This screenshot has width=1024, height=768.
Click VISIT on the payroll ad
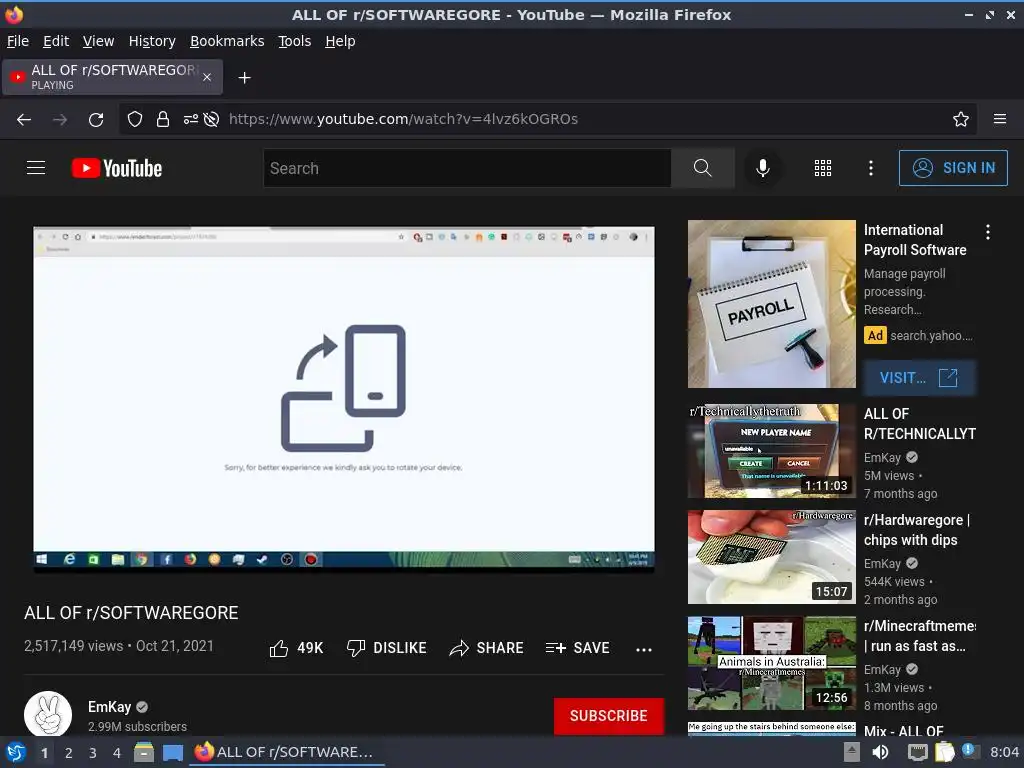[919, 377]
